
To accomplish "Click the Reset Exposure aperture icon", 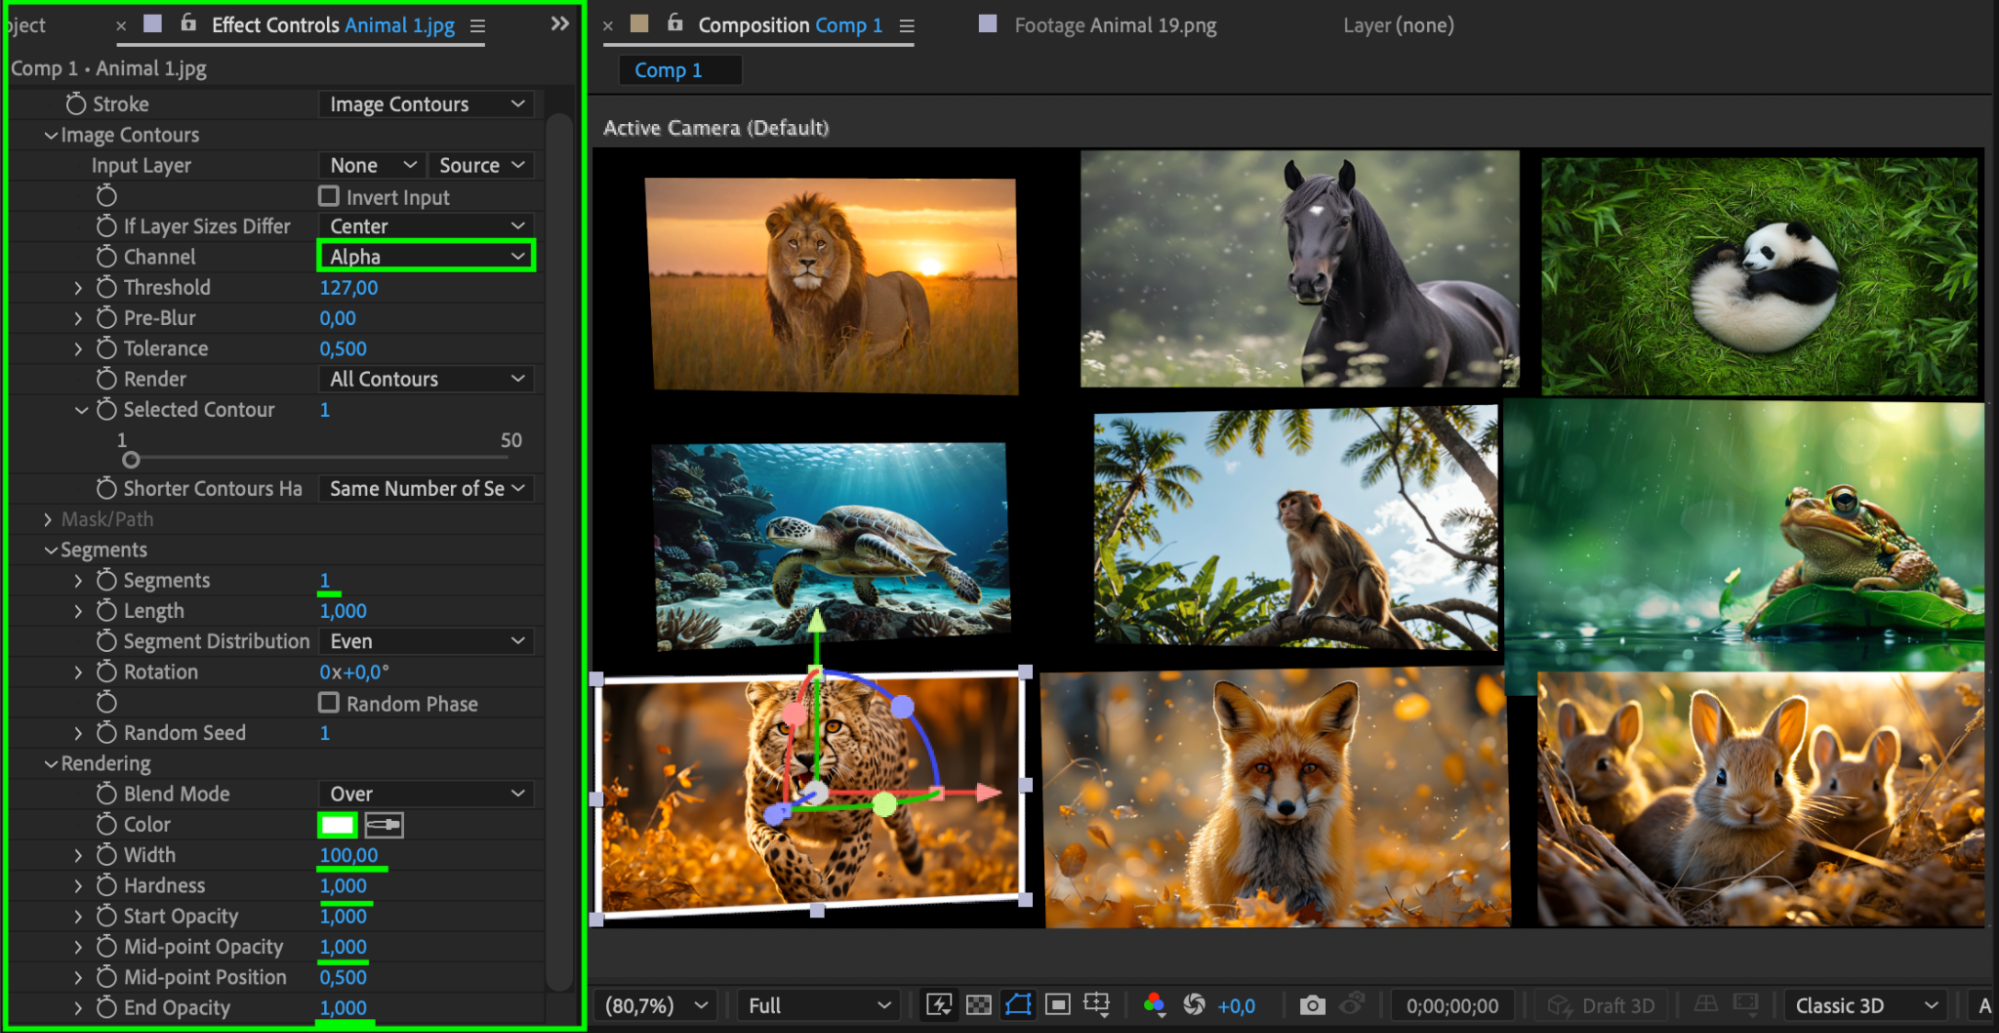I will coord(1194,1005).
